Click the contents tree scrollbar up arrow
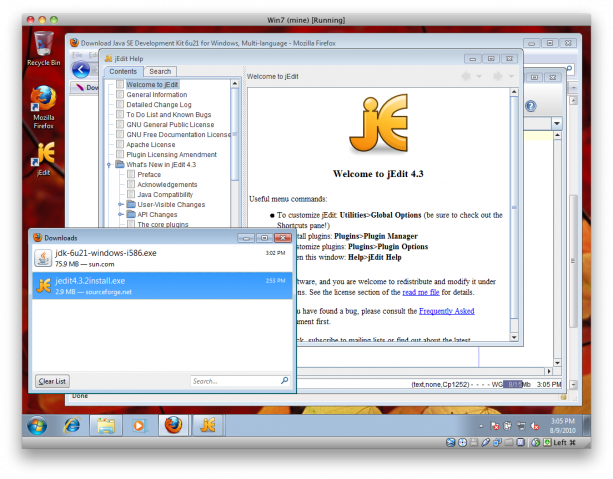613x479 pixels. click(x=235, y=84)
